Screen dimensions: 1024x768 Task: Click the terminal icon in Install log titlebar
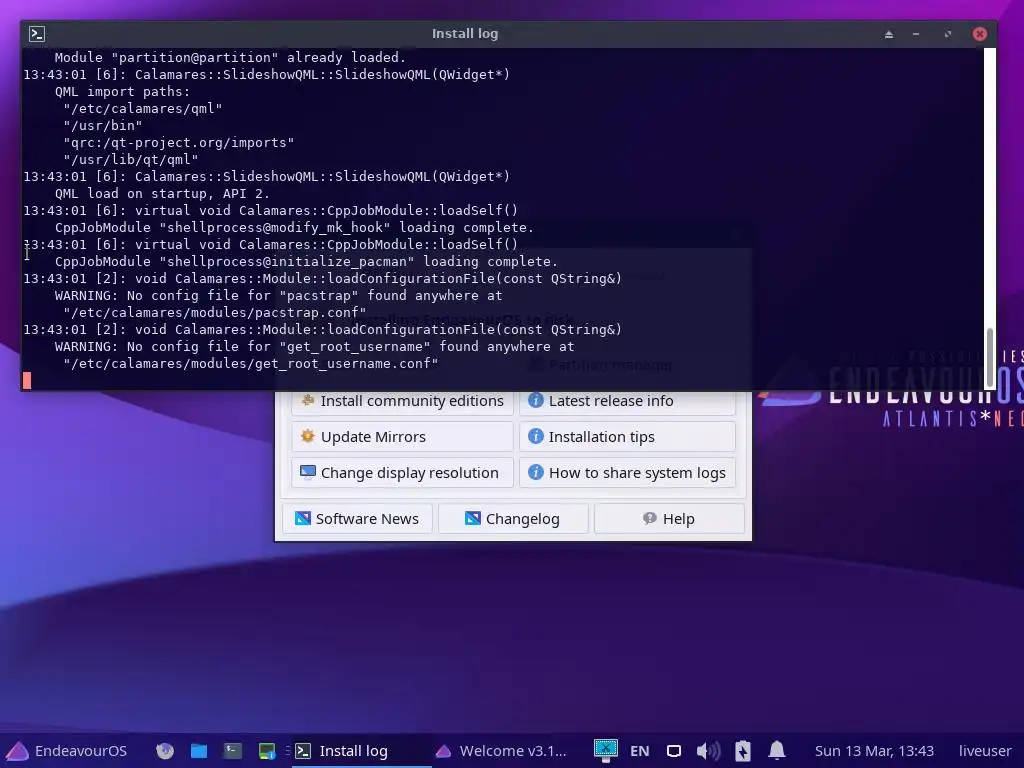tap(37, 34)
